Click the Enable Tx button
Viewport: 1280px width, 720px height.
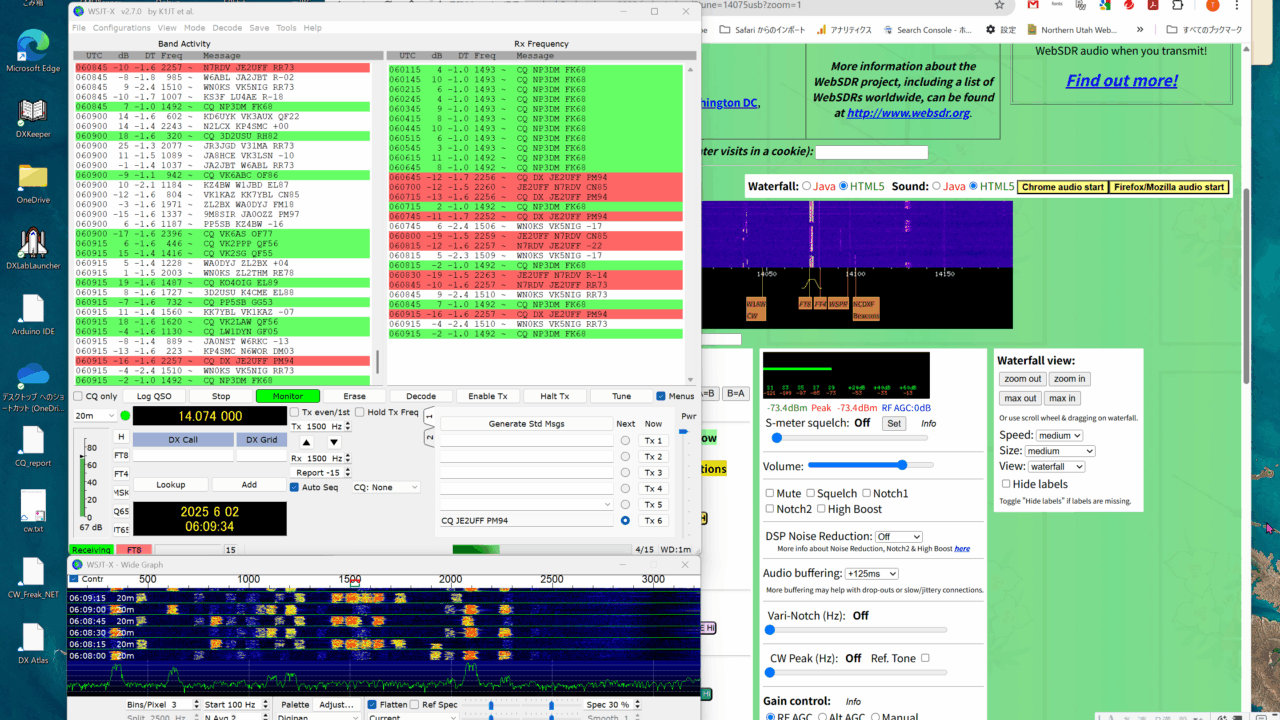click(x=487, y=396)
